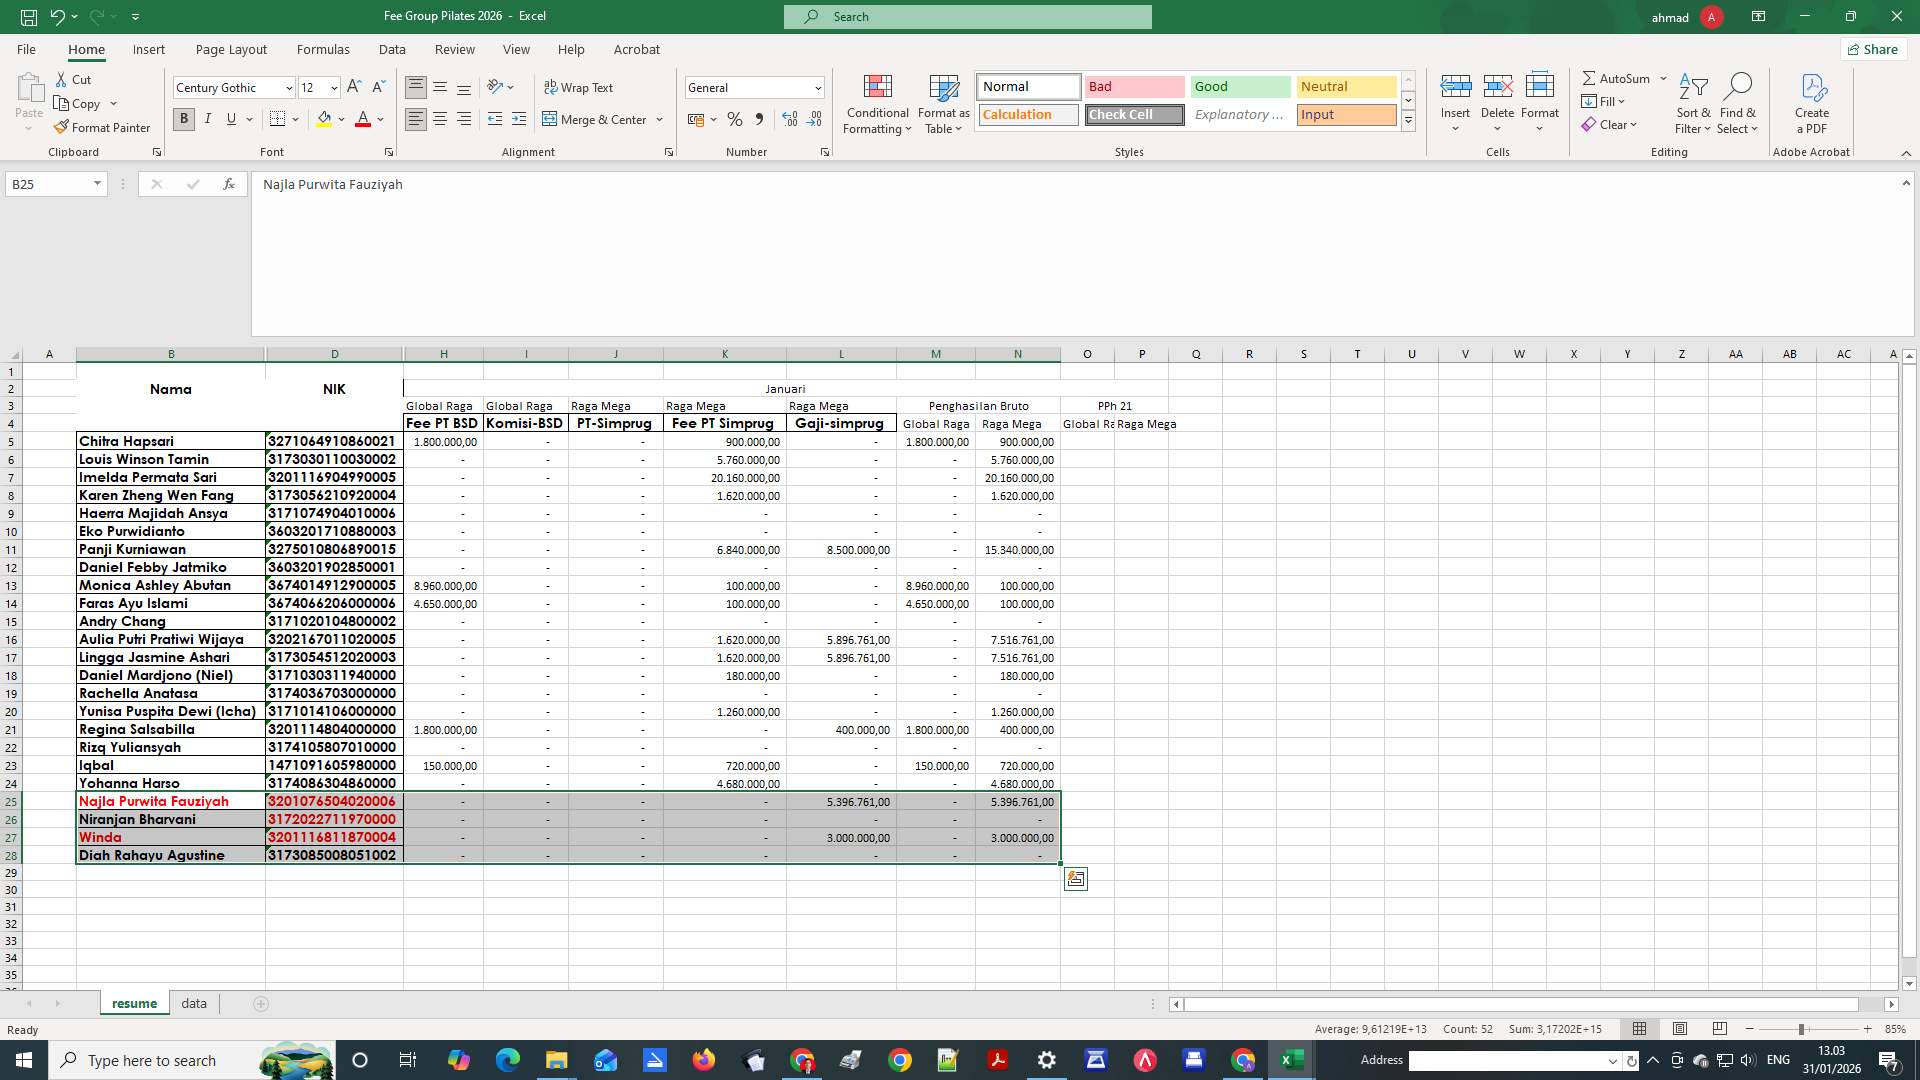Apply the Check Cell style
The image size is (1920, 1080).
point(1133,114)
